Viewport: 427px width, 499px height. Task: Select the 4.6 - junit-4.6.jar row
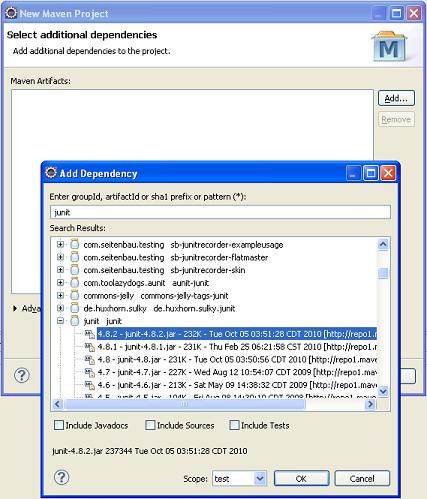click(x=237, y=385)
